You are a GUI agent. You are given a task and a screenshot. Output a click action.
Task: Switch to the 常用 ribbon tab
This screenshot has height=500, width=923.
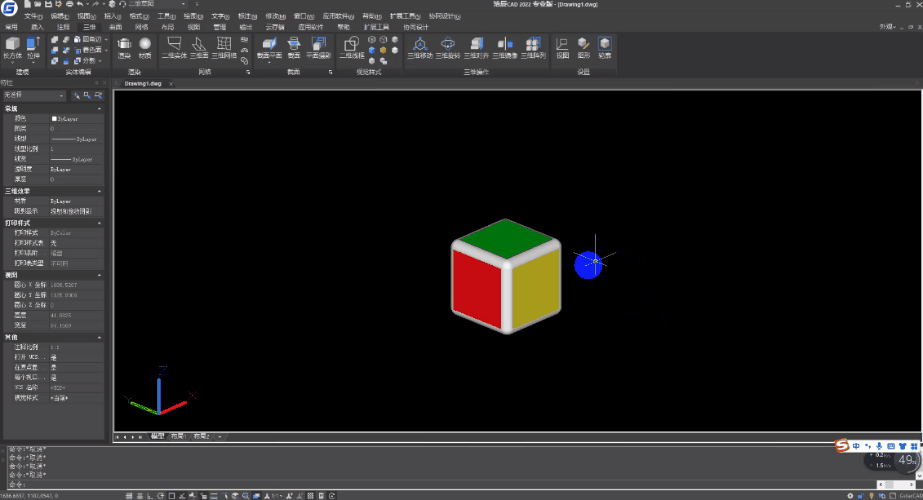(x=11, y=27)
